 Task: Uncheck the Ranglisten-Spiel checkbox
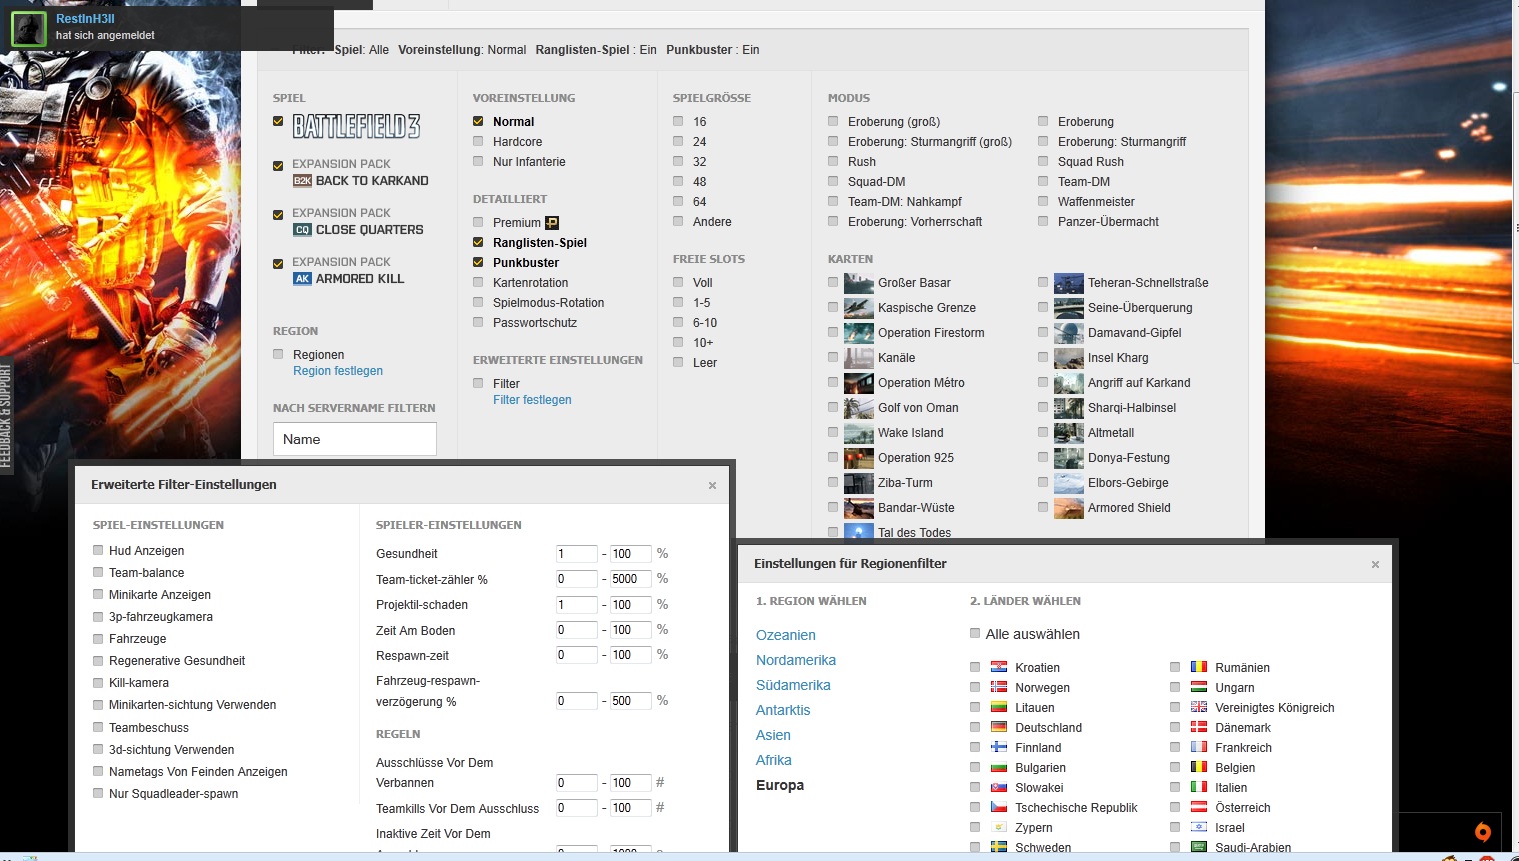[478, 242]
